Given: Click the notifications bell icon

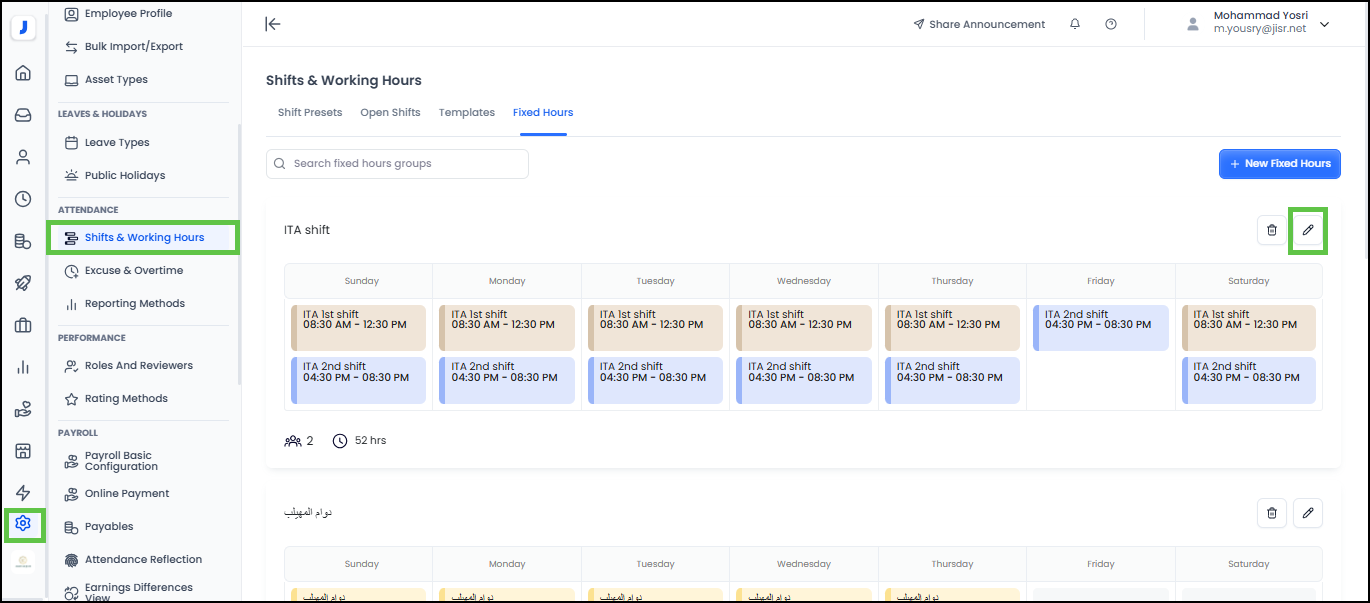Looking at the screenshot, I should point(1075,24).
